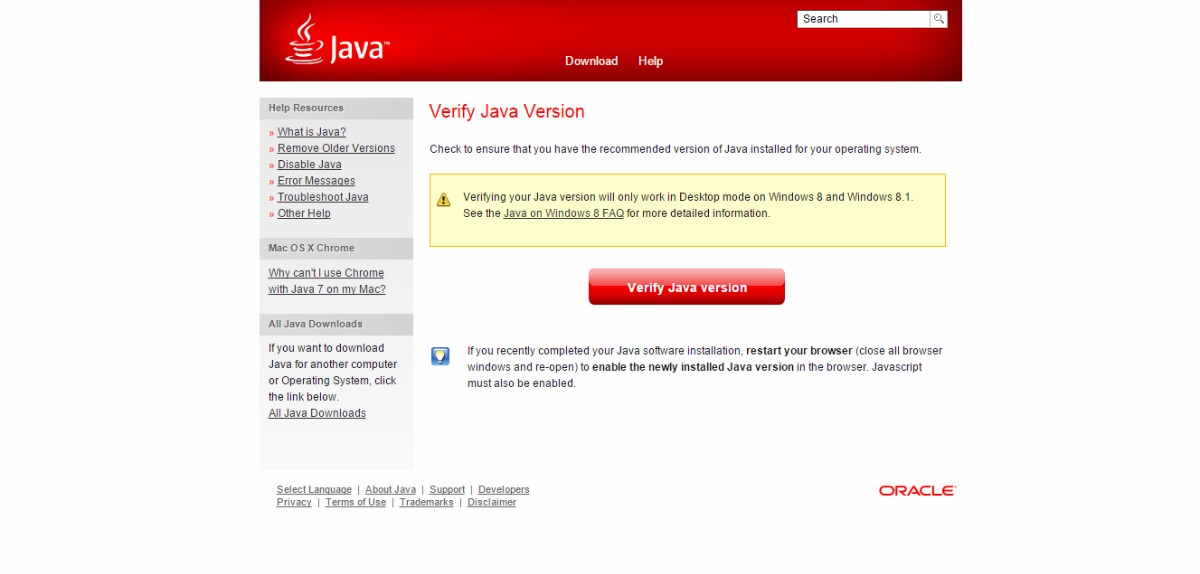
Task: Click the Mac OS X Chrome sidebar heading
Action: click(x=311, y=248)
